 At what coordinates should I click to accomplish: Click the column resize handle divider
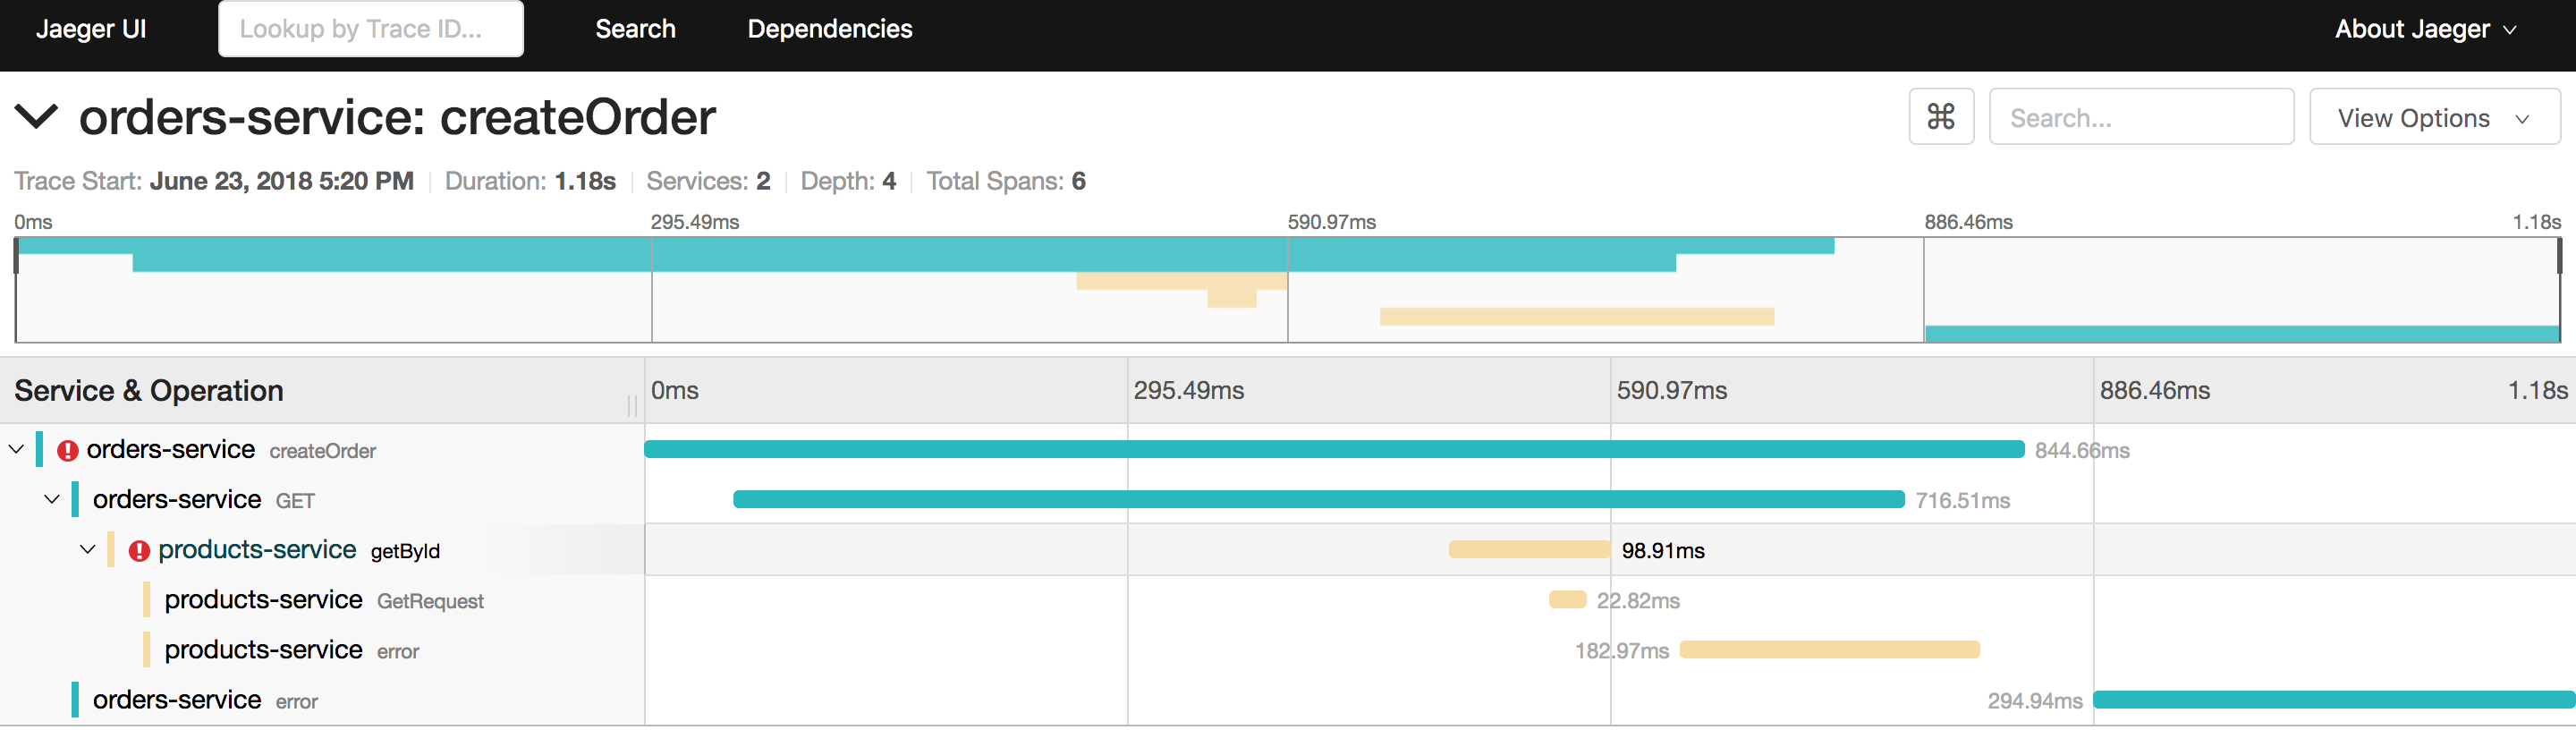point(632,405)
